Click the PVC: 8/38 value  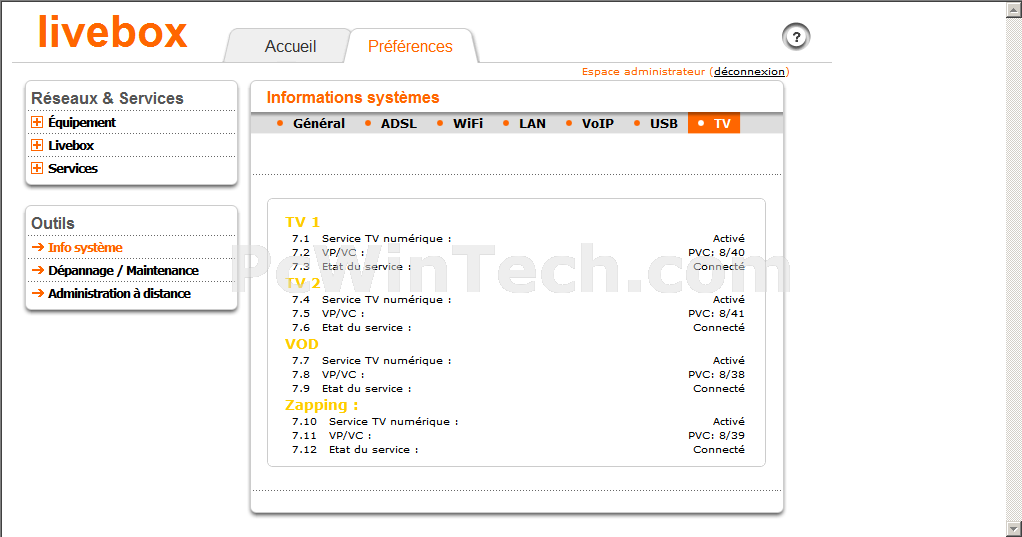[x=716, y=375]
